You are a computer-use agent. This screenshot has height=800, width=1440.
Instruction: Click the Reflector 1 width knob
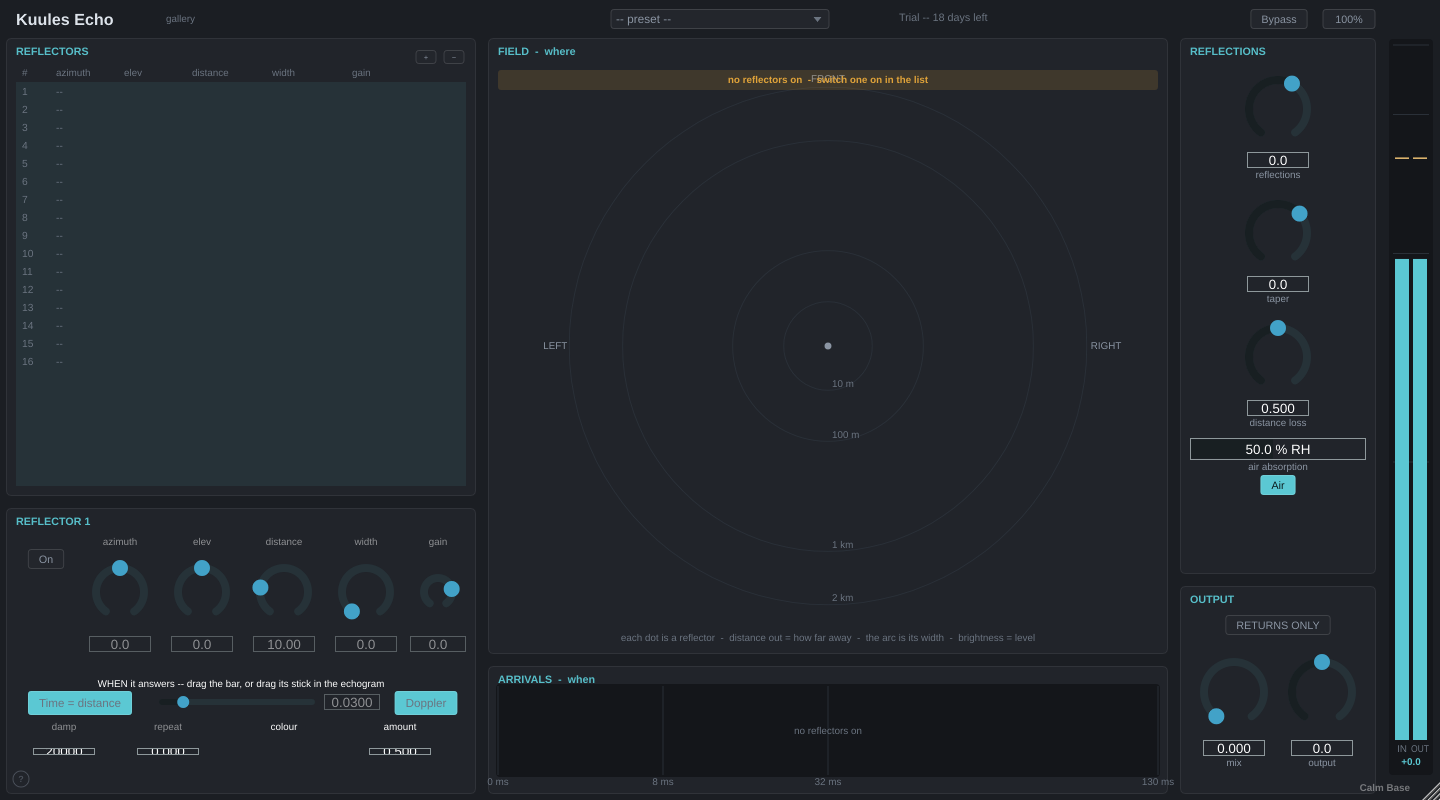366,591
